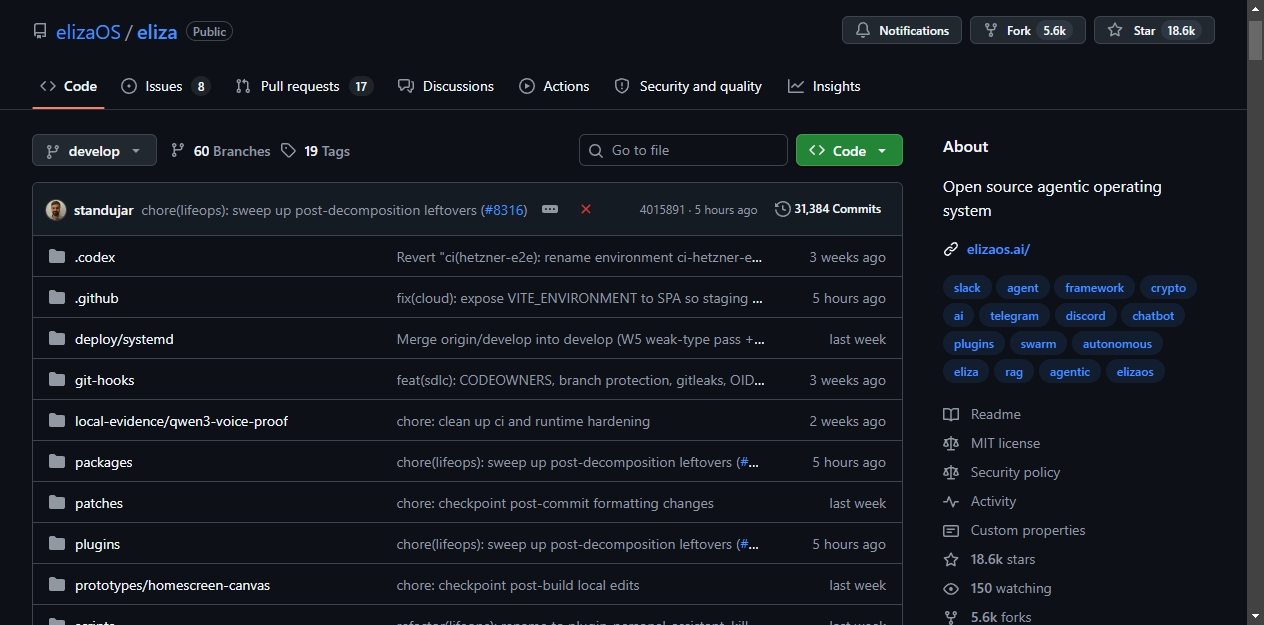Open the MIT license link
The image size is (1264, 625).
(x=992, y=443)
